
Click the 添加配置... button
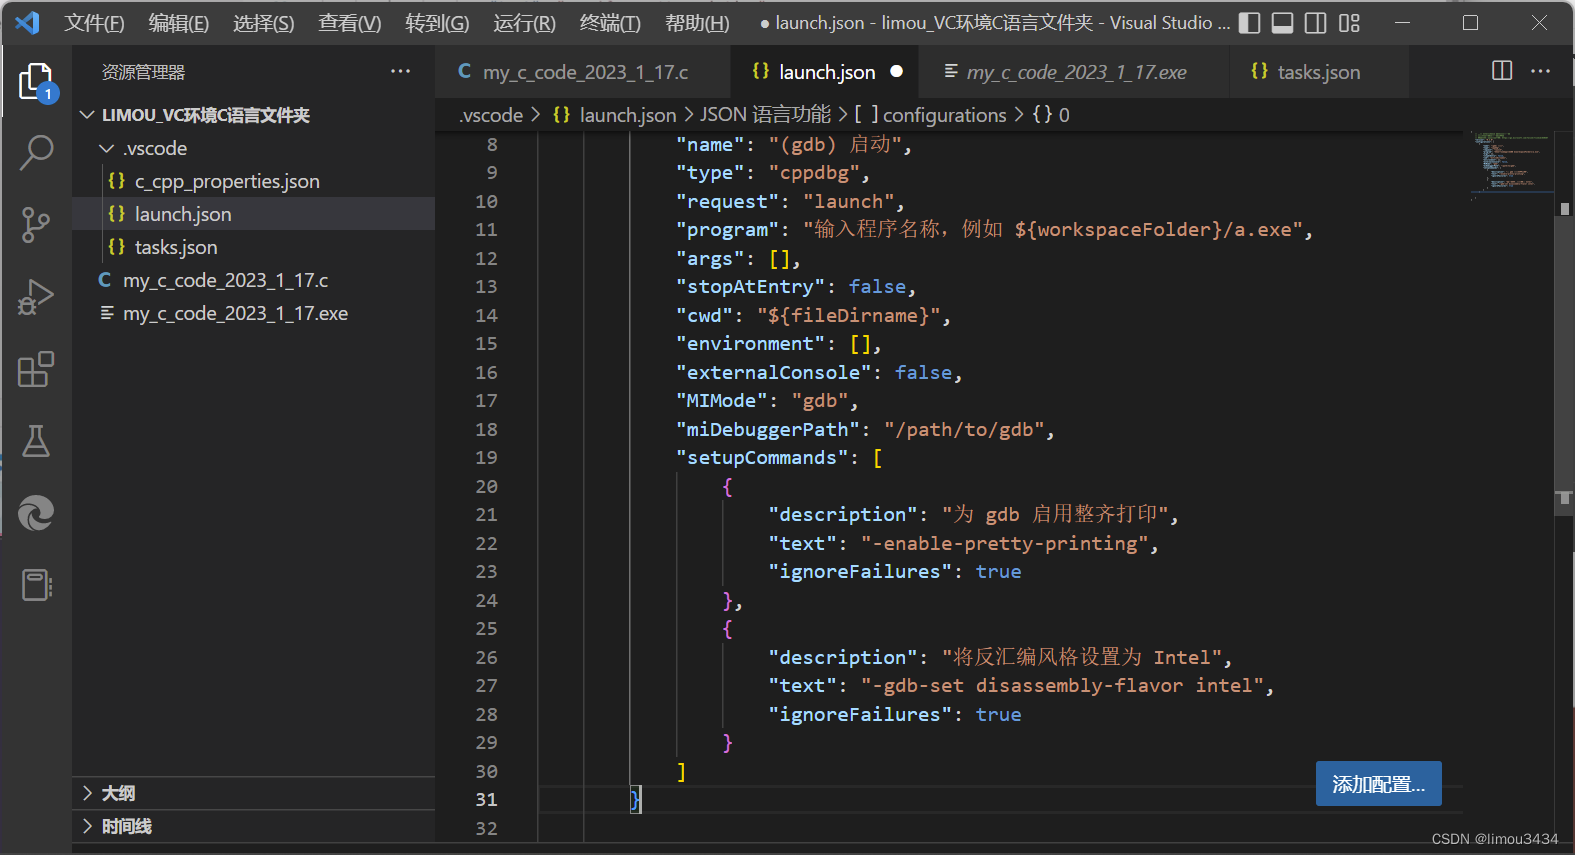coord(1378,784)
